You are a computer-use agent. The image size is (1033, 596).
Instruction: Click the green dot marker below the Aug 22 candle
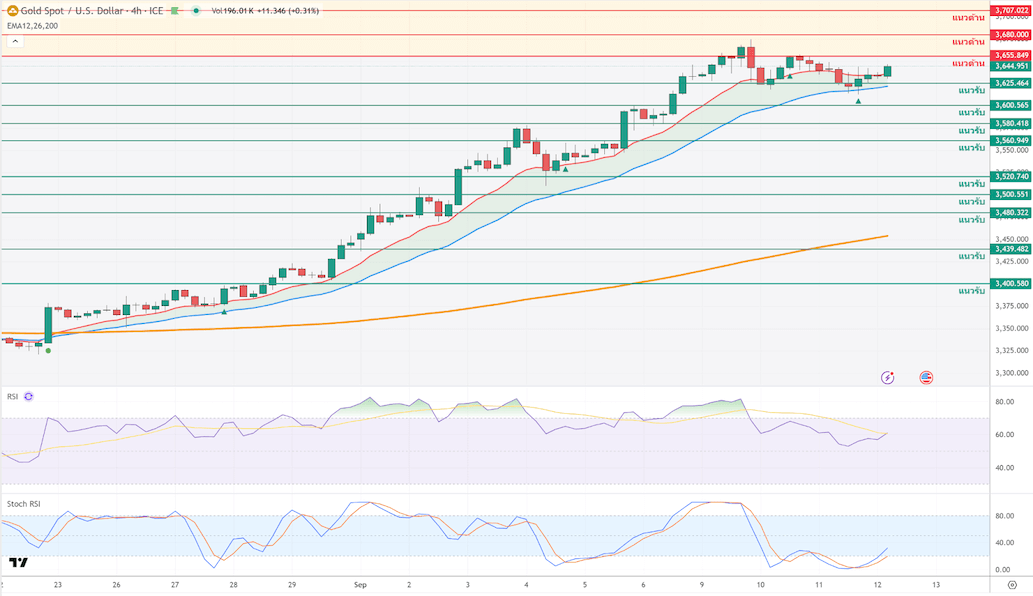[48, 350]
